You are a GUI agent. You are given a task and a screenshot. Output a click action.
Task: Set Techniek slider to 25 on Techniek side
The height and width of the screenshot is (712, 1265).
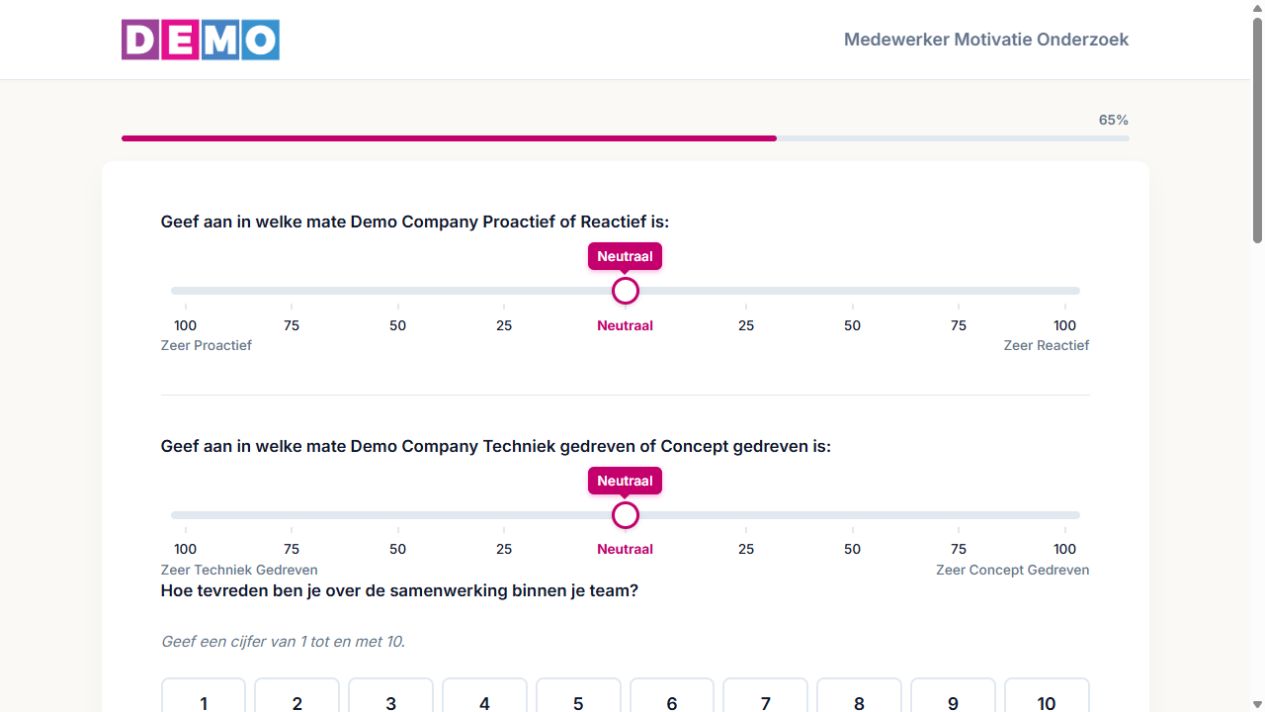click(504, 515)
